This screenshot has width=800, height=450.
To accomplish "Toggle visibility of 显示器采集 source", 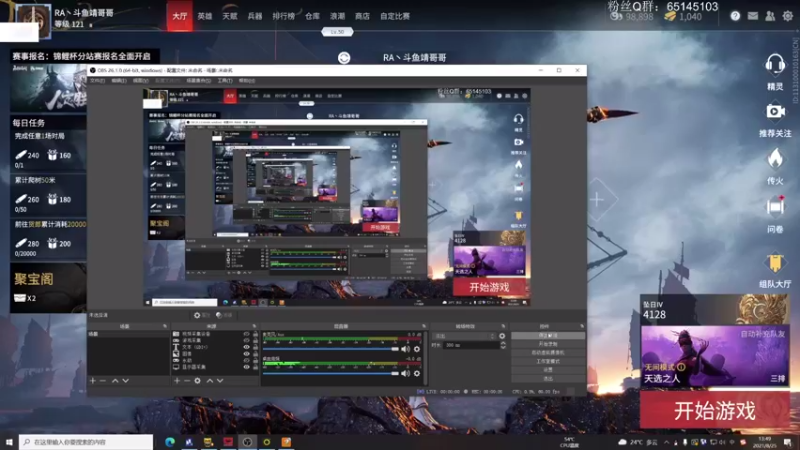I will (x=246, y=367).
